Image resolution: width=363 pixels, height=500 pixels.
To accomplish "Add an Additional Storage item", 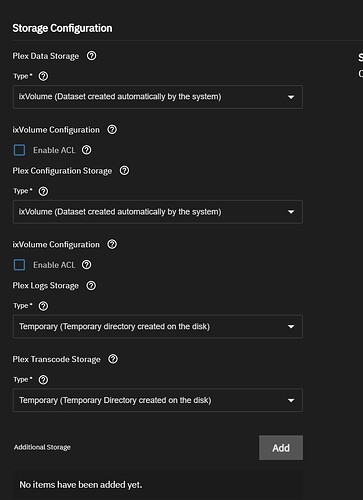I will pos(281,448).
